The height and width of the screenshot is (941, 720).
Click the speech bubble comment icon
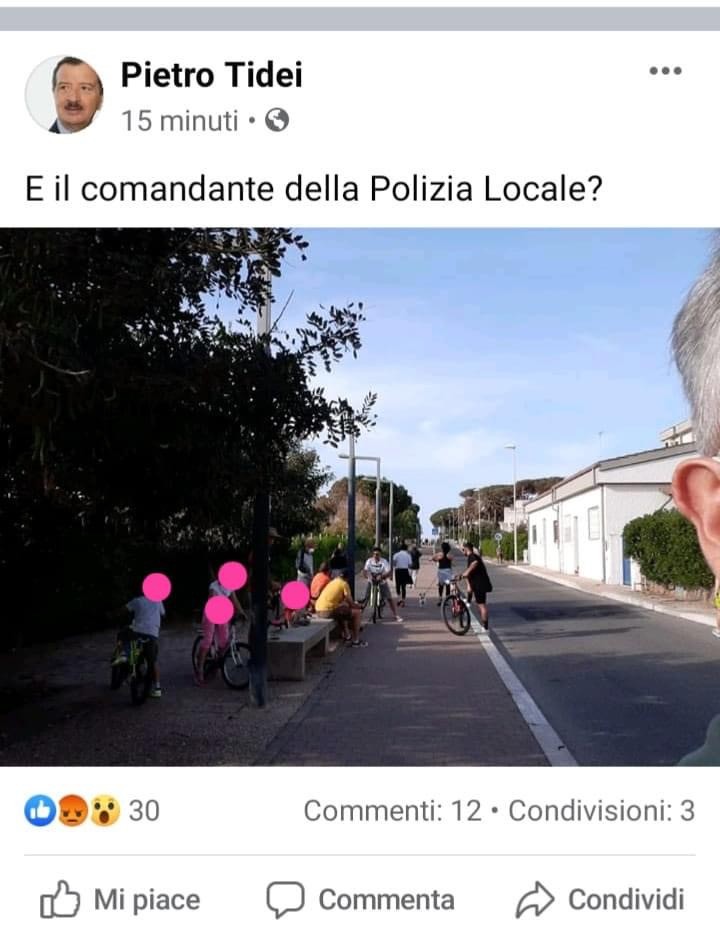(286, 900)
